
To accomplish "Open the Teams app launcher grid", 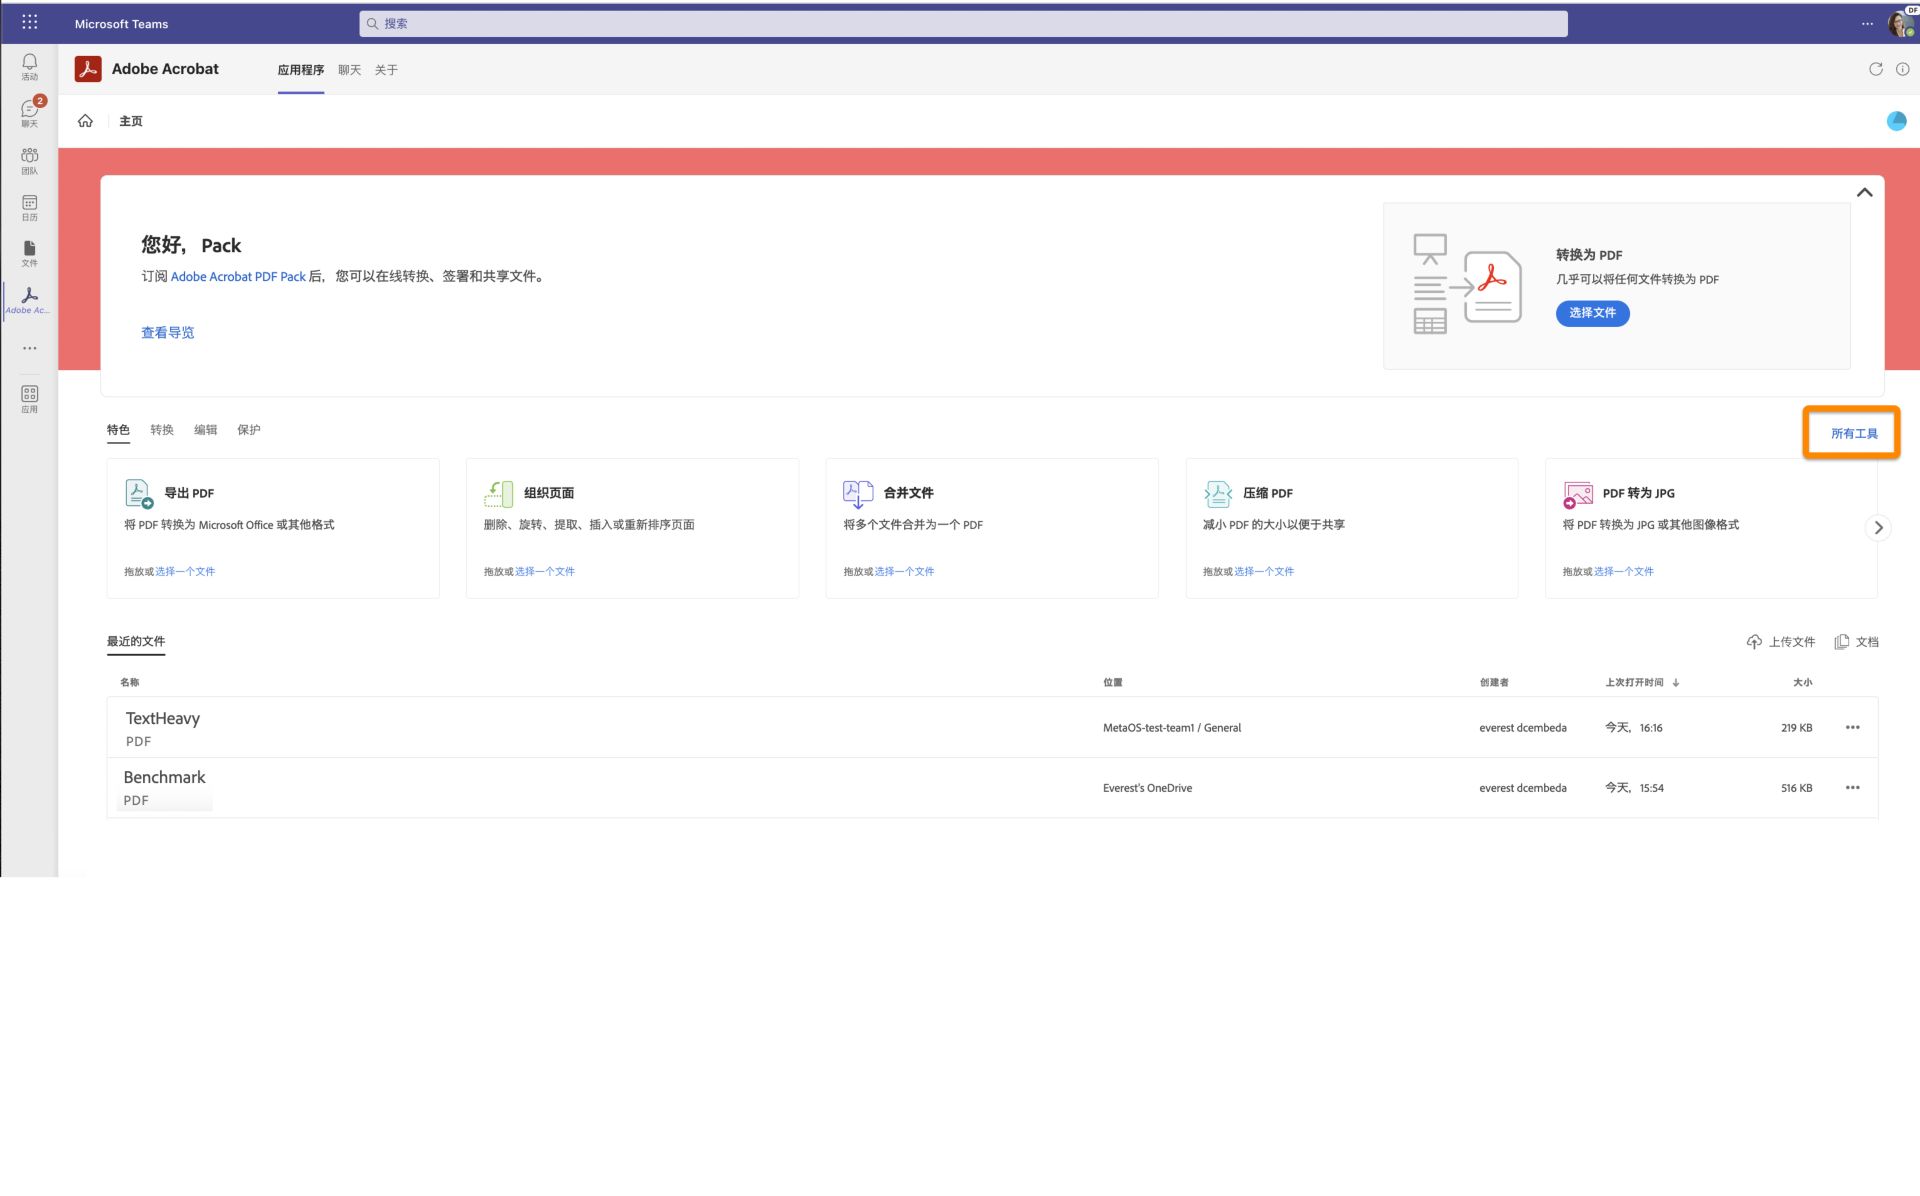I will pos(30,22).
